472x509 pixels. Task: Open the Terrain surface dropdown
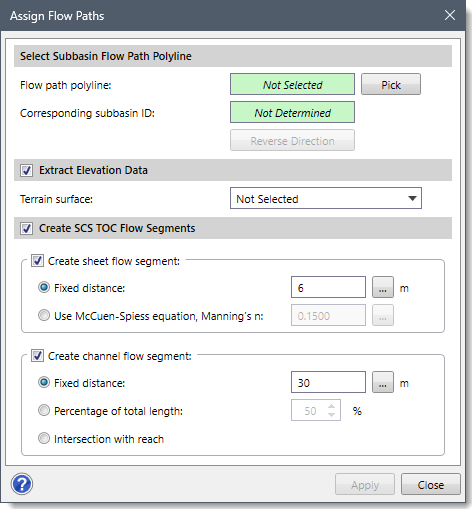(326, 198)
